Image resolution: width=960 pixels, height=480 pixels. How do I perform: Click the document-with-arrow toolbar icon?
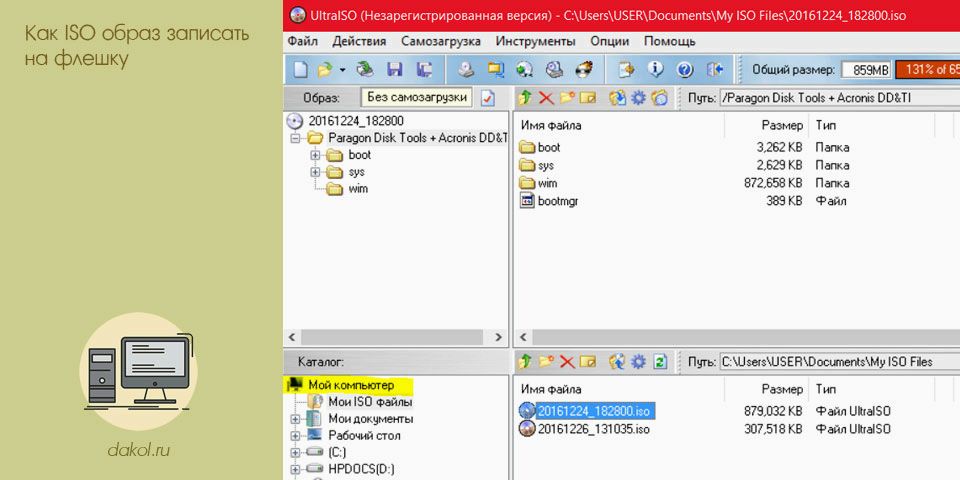(626, 69)
